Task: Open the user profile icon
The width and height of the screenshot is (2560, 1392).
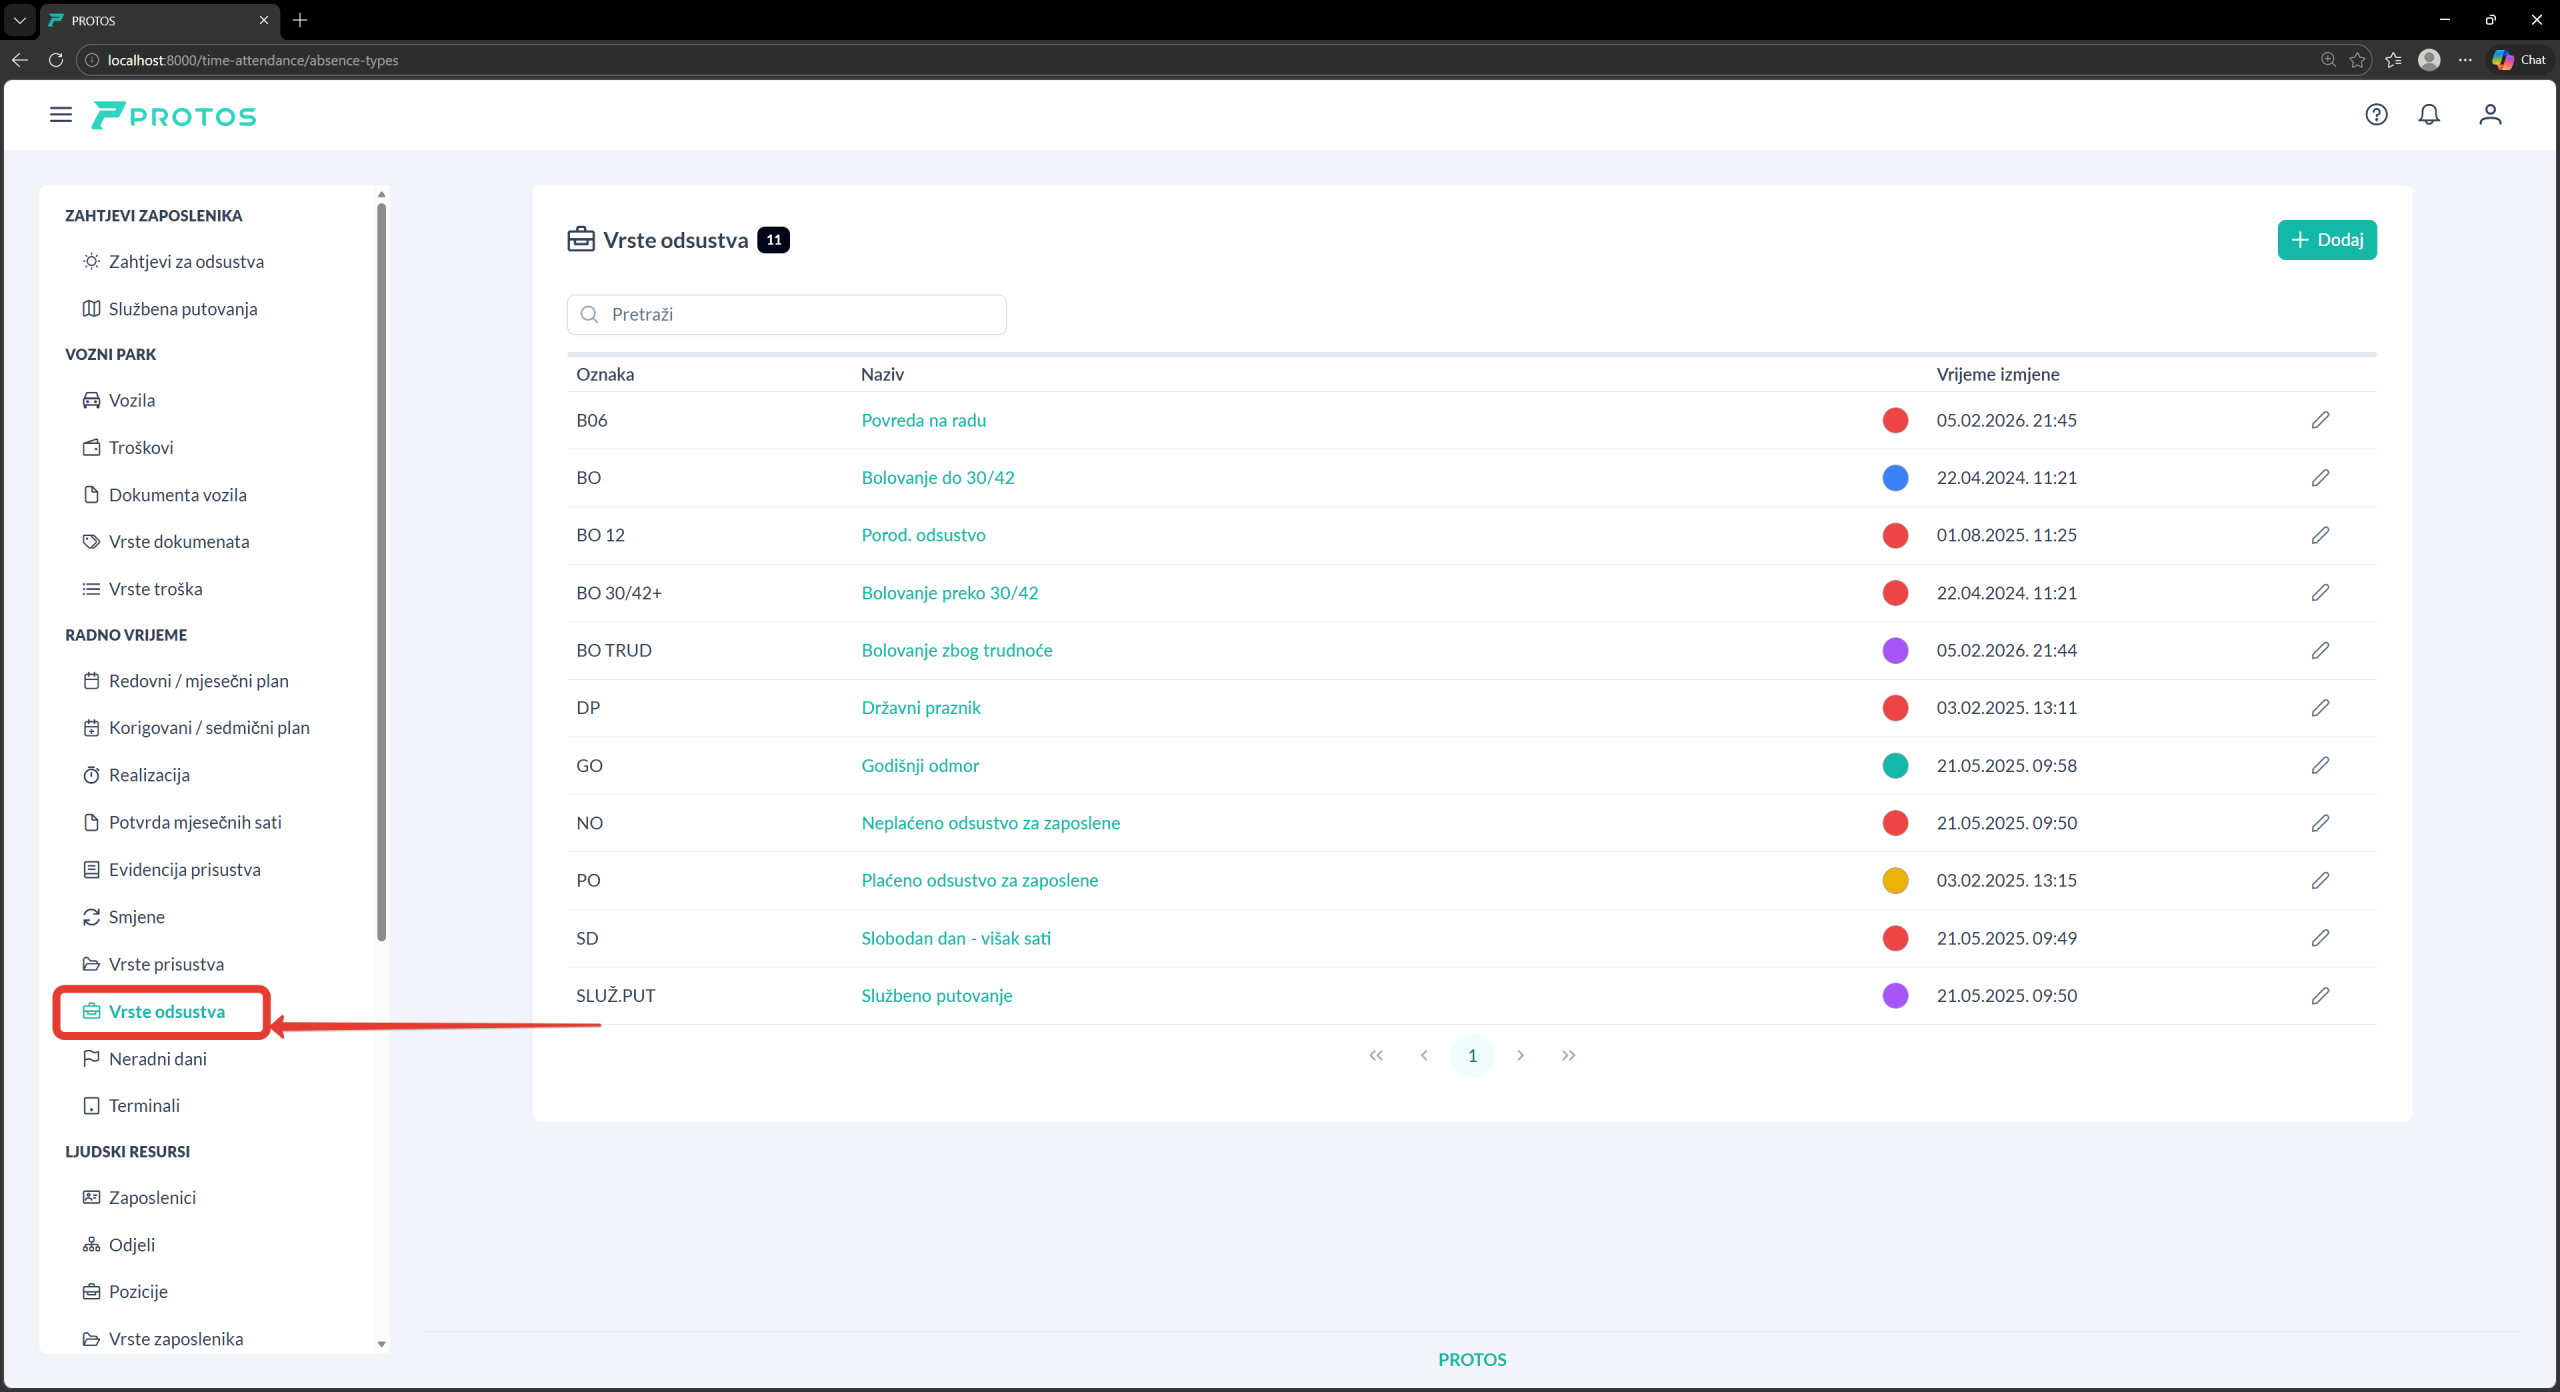Action: [2490, 115]
